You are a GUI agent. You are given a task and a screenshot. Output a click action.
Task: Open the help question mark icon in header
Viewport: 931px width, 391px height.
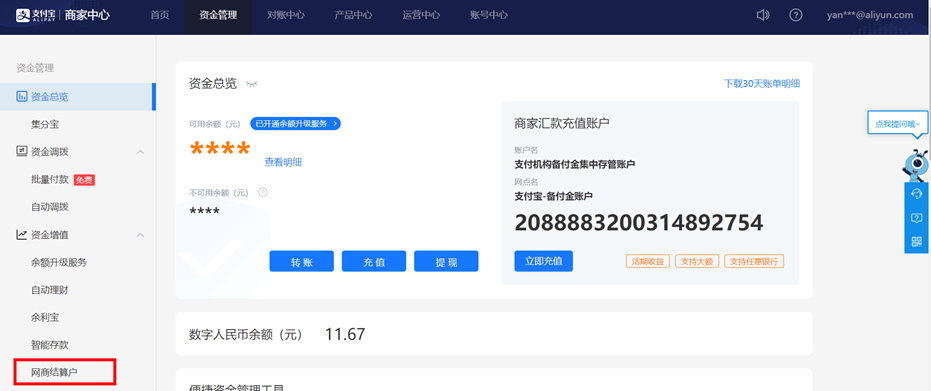(x=796, y=15)
